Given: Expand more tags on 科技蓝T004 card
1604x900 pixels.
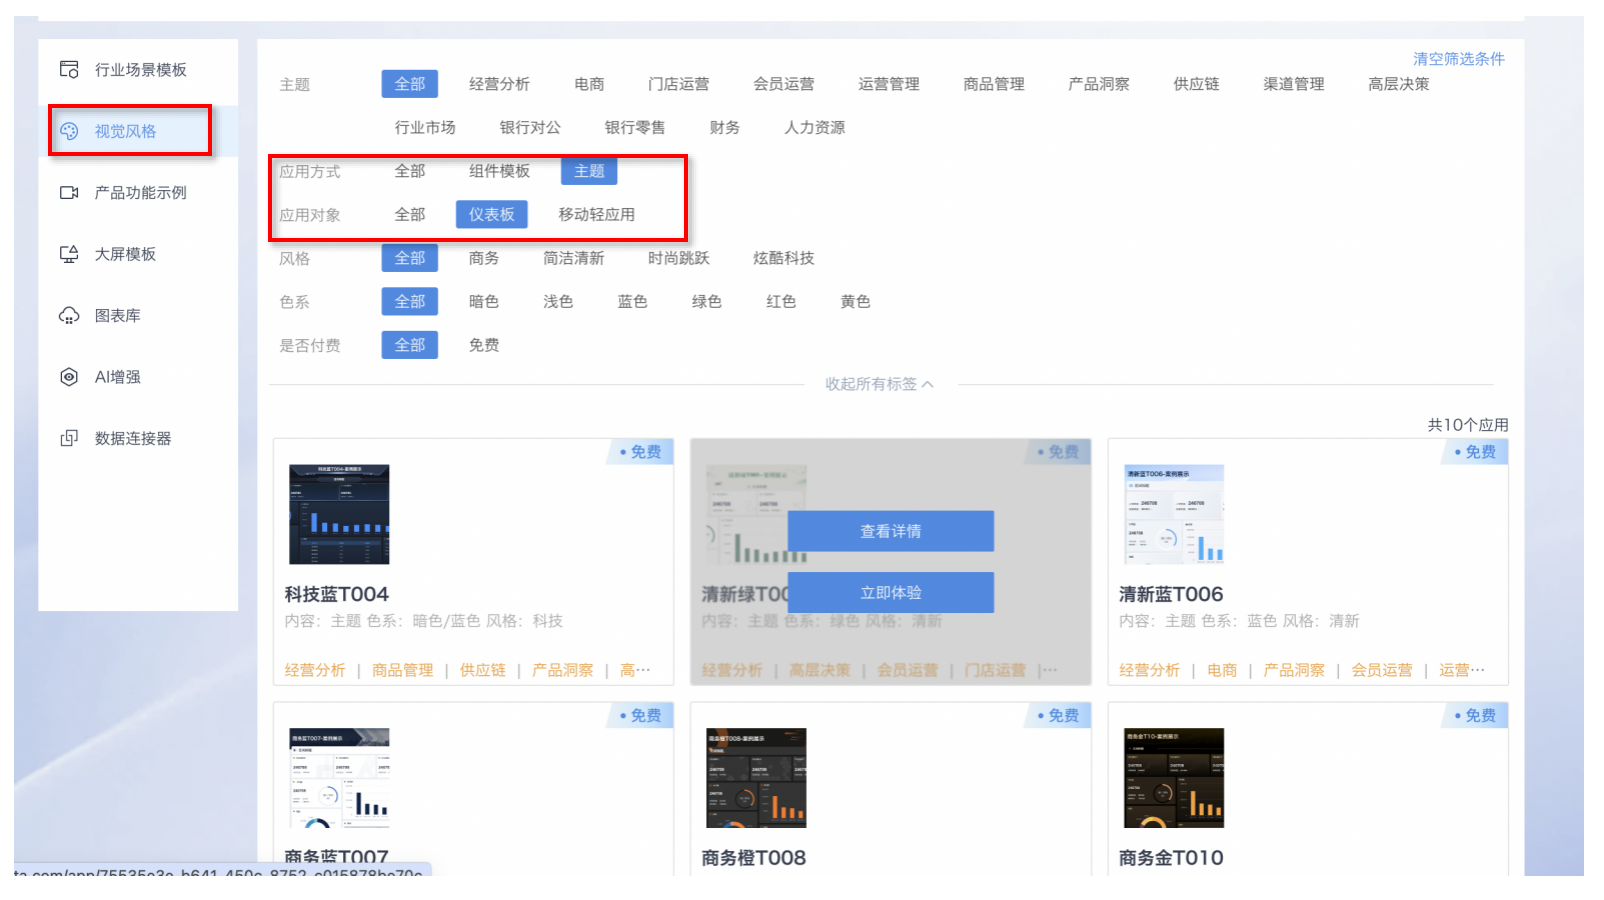Looking at the screenshot, I should coord(635,670).
